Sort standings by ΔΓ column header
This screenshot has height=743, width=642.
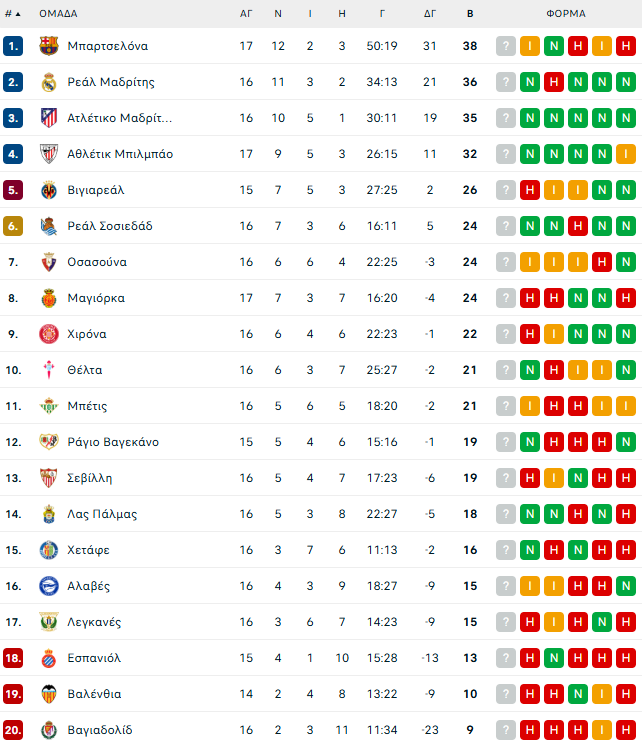(x=430, y=14)
